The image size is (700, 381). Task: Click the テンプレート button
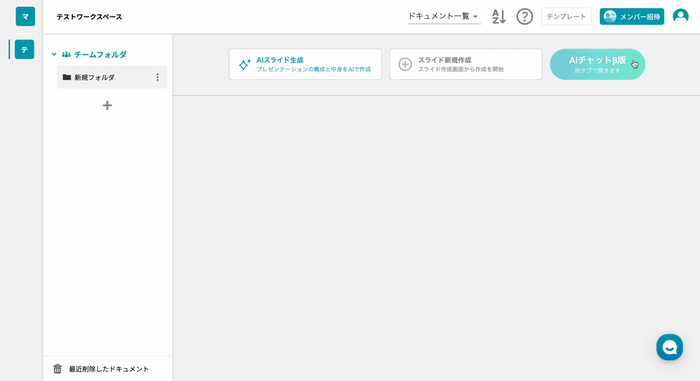point(566,17)
